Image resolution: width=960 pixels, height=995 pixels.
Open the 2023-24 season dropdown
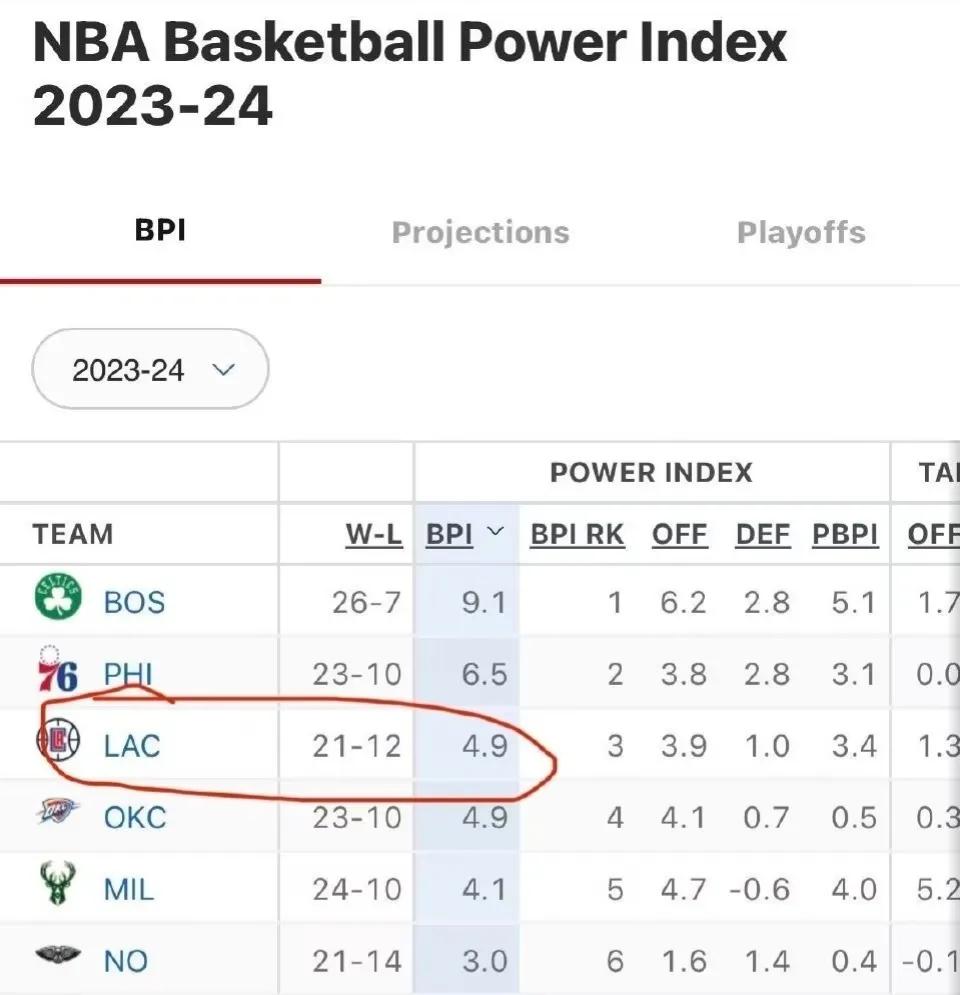pos(150,369)
